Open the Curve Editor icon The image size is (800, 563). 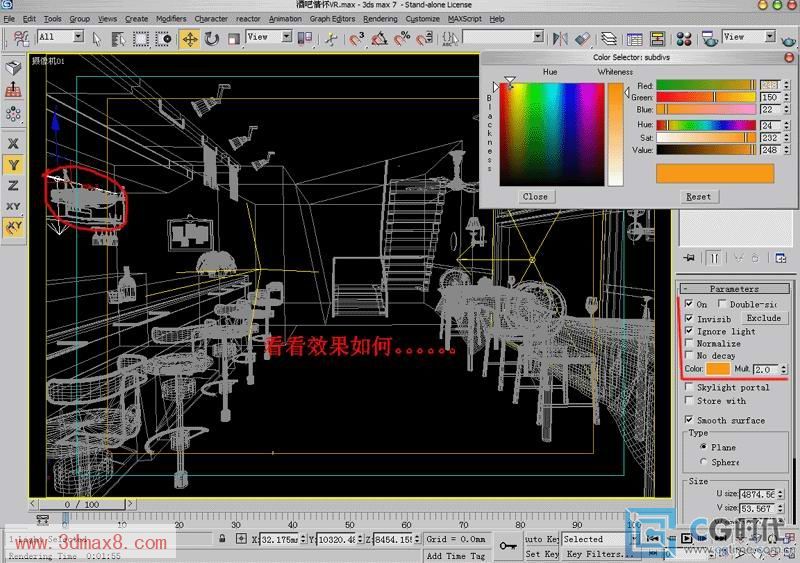(x=634, y=39)
